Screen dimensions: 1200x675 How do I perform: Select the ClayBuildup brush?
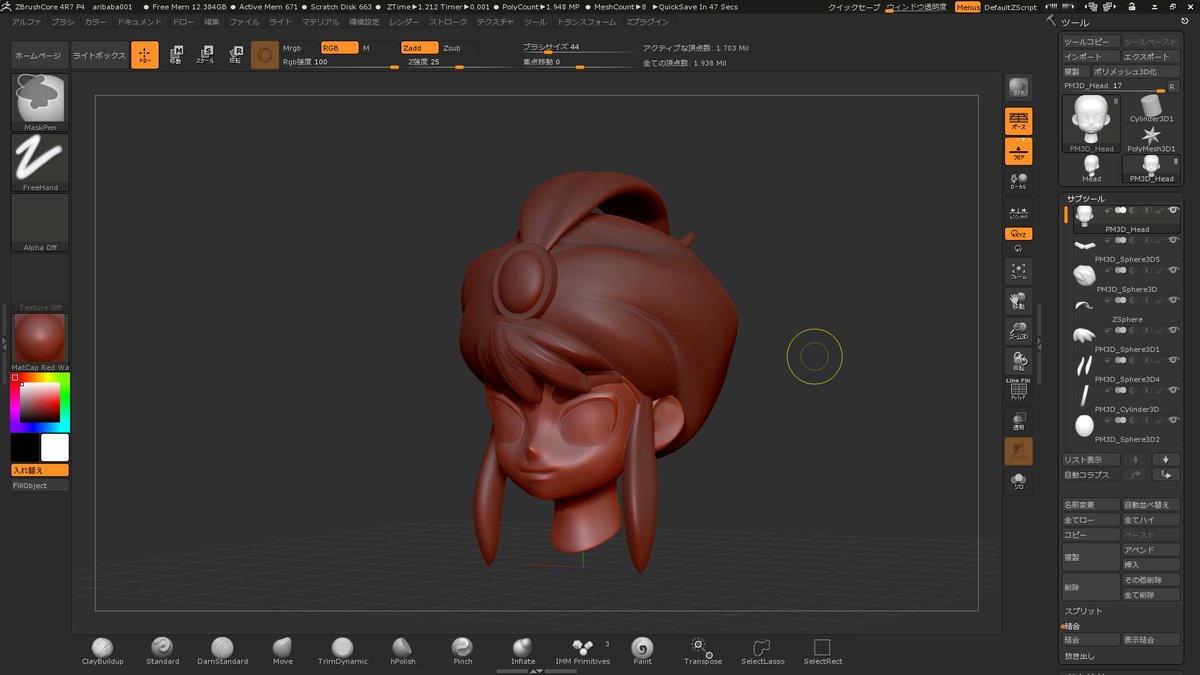coord(102,648)
